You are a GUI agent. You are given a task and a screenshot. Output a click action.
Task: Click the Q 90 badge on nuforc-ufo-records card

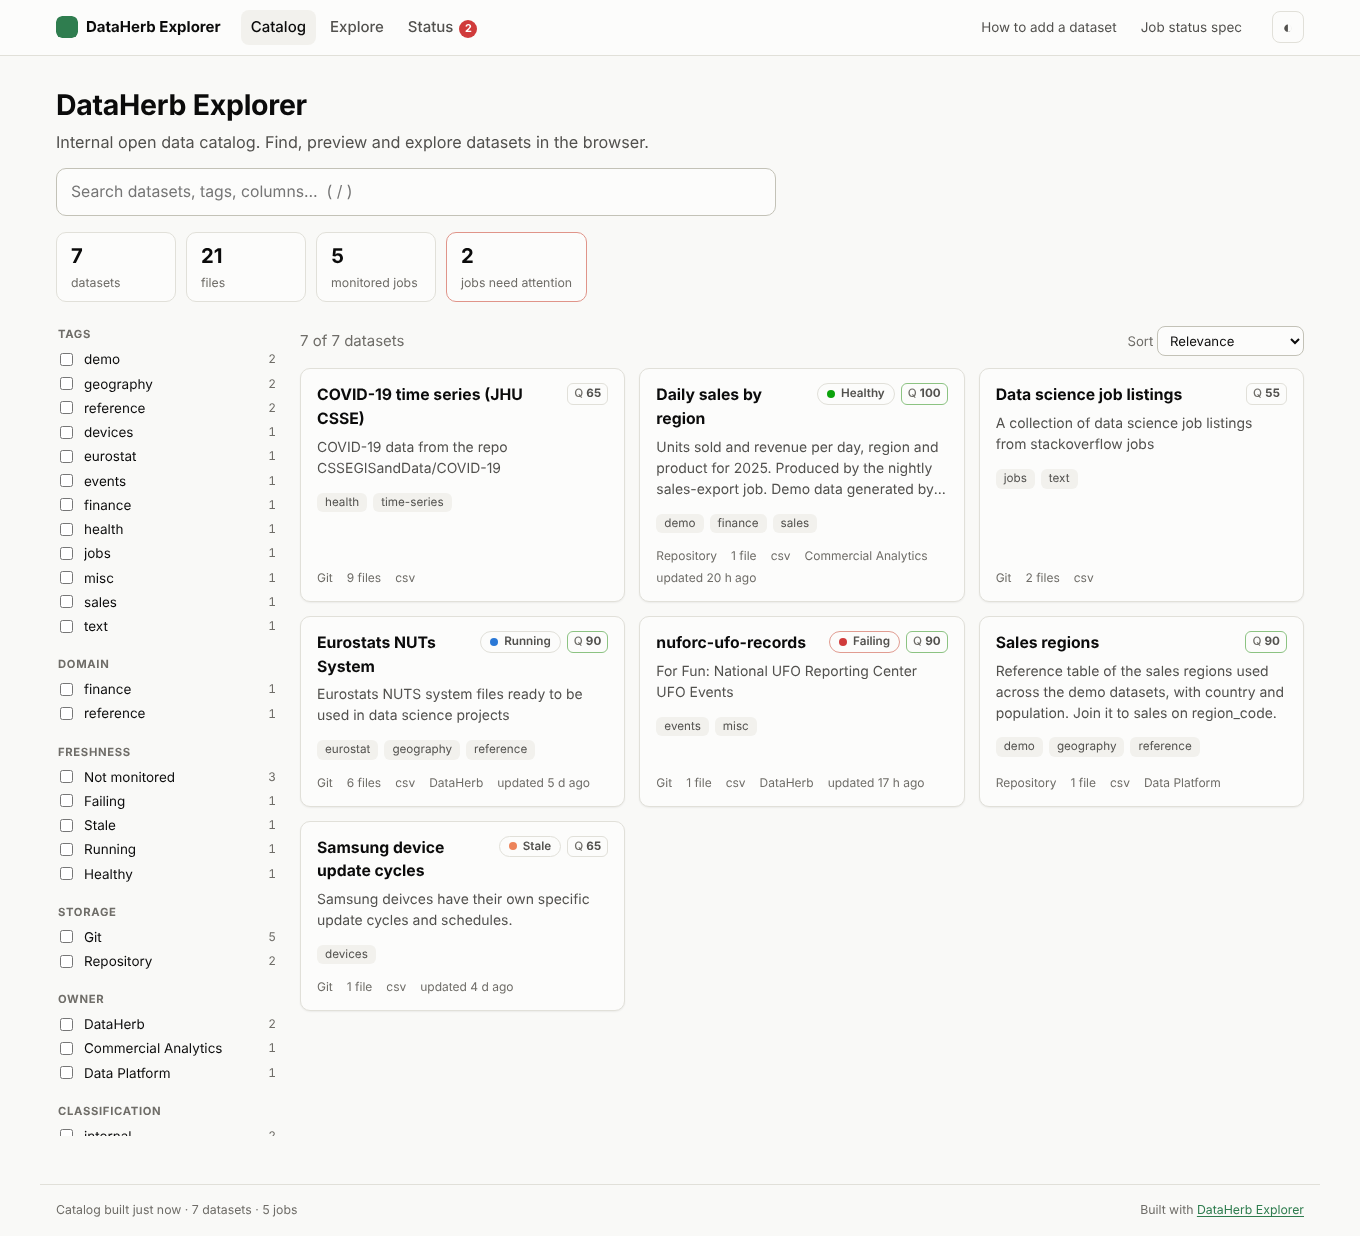pos(927,642)
